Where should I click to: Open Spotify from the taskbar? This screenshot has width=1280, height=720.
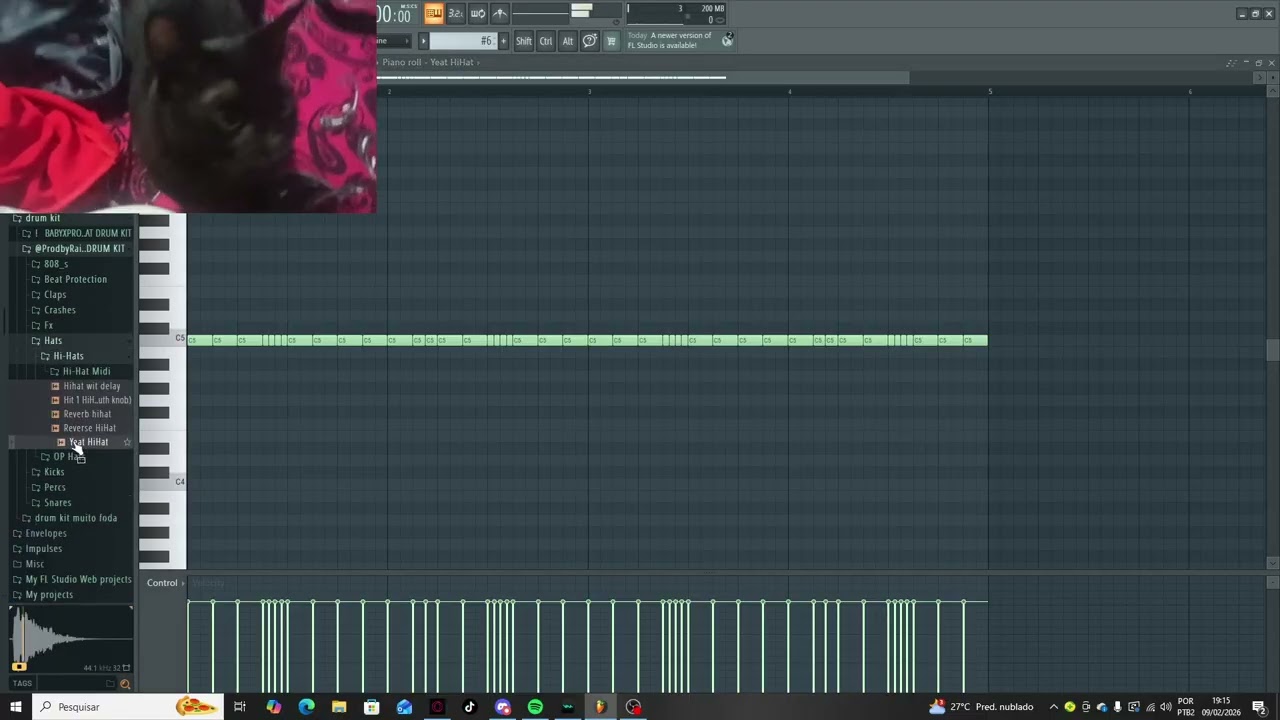pos(535,707)
